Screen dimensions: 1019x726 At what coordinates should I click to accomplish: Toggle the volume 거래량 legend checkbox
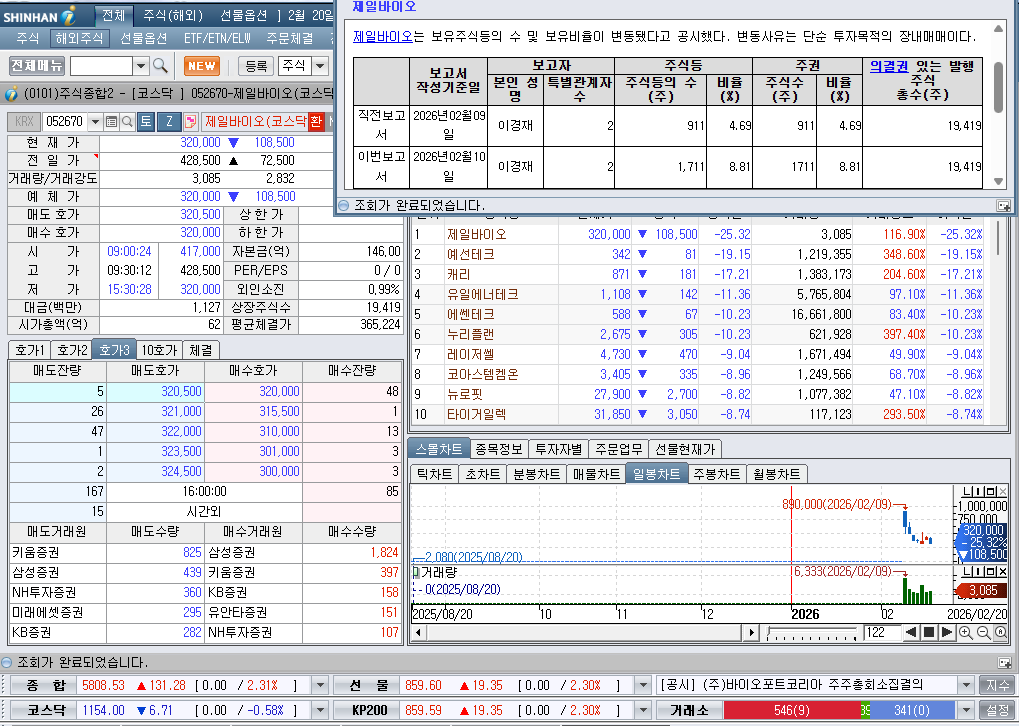click(x=416, y=573)
